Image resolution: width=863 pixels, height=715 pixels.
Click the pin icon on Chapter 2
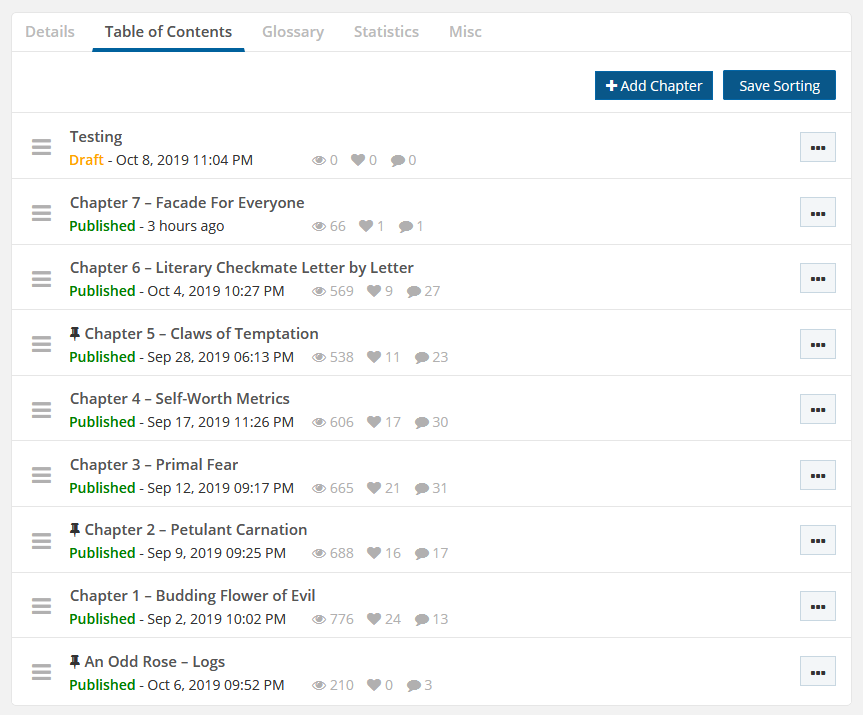click(x=75, y=530)
